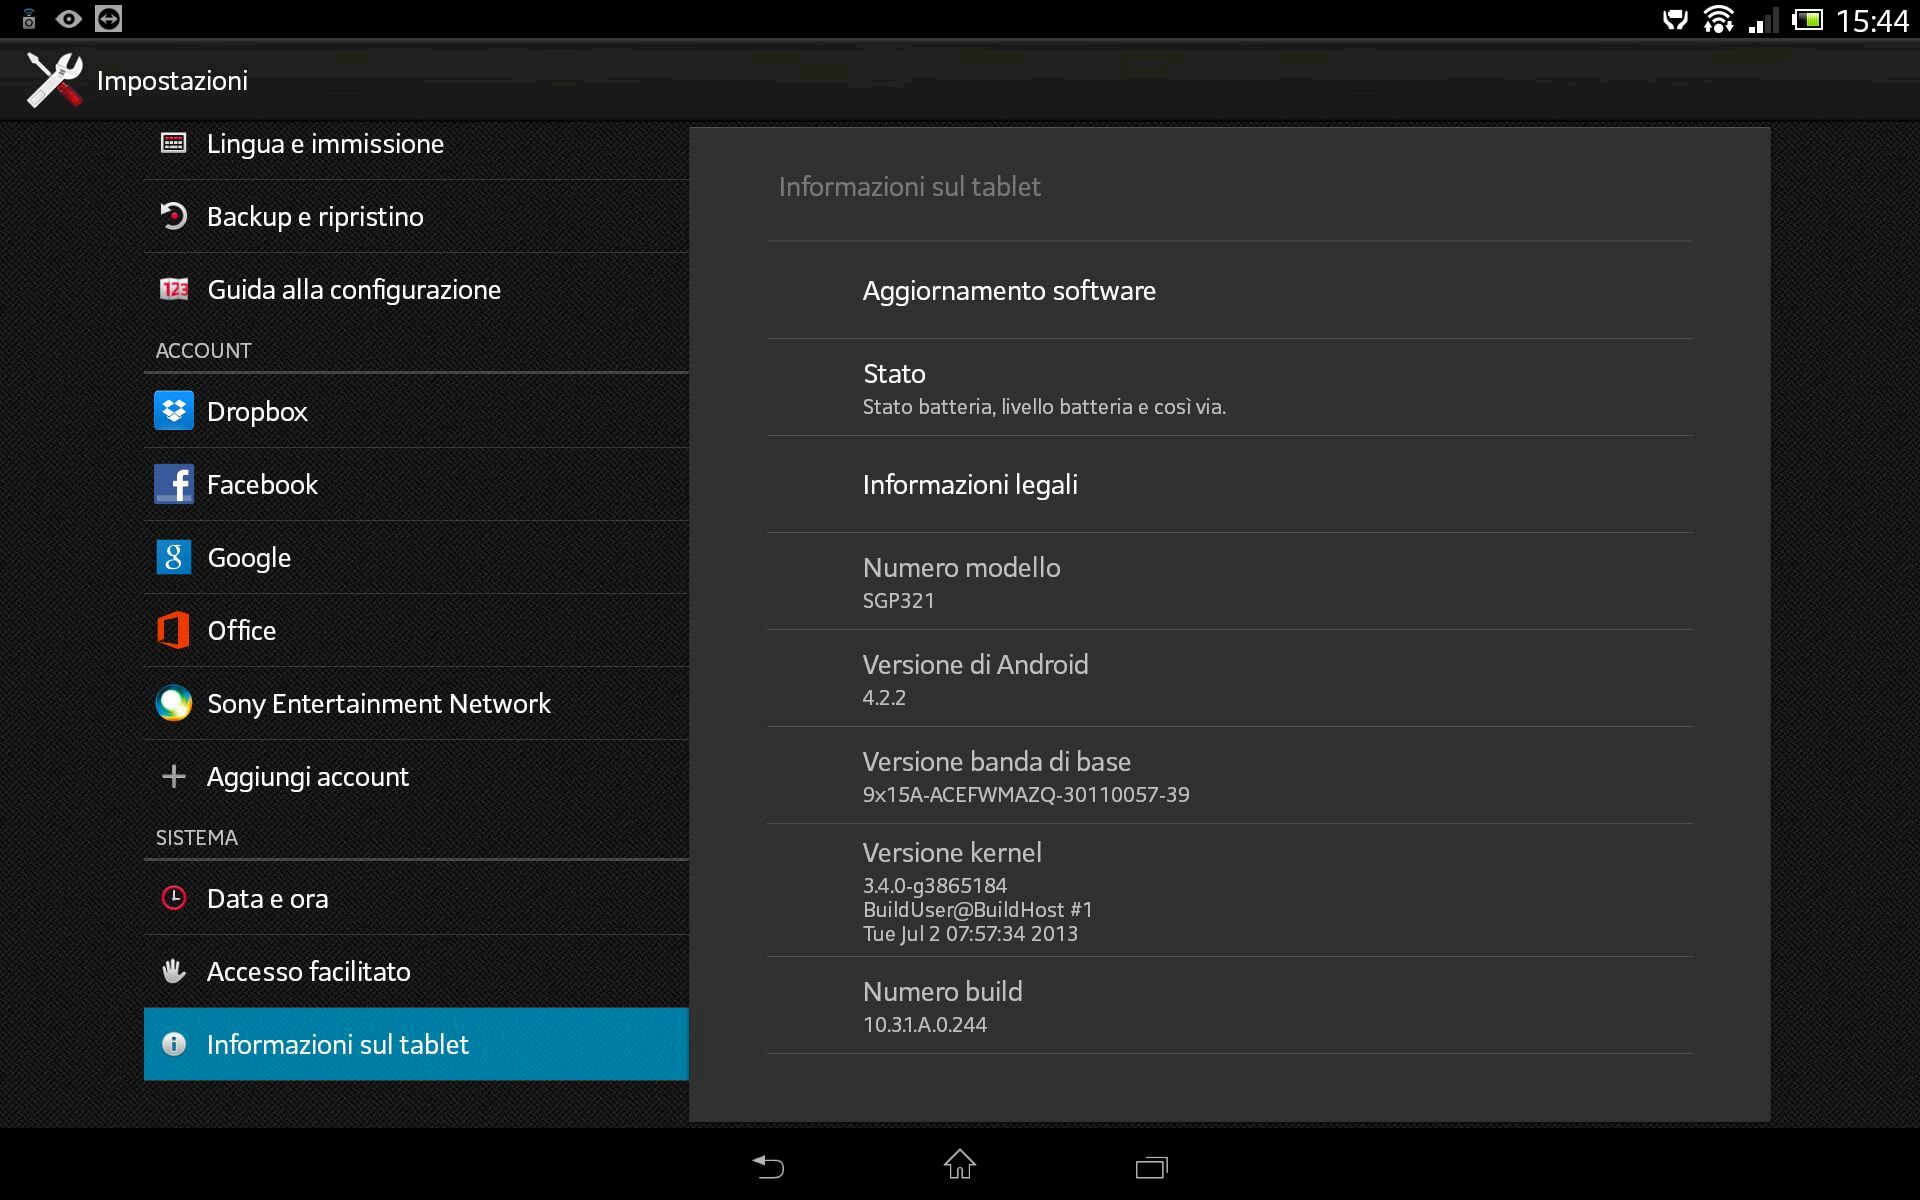This screenshot has width=1920, height=1200.
Task: Tap Backup e ripristino restore icon
Action: 174,216
